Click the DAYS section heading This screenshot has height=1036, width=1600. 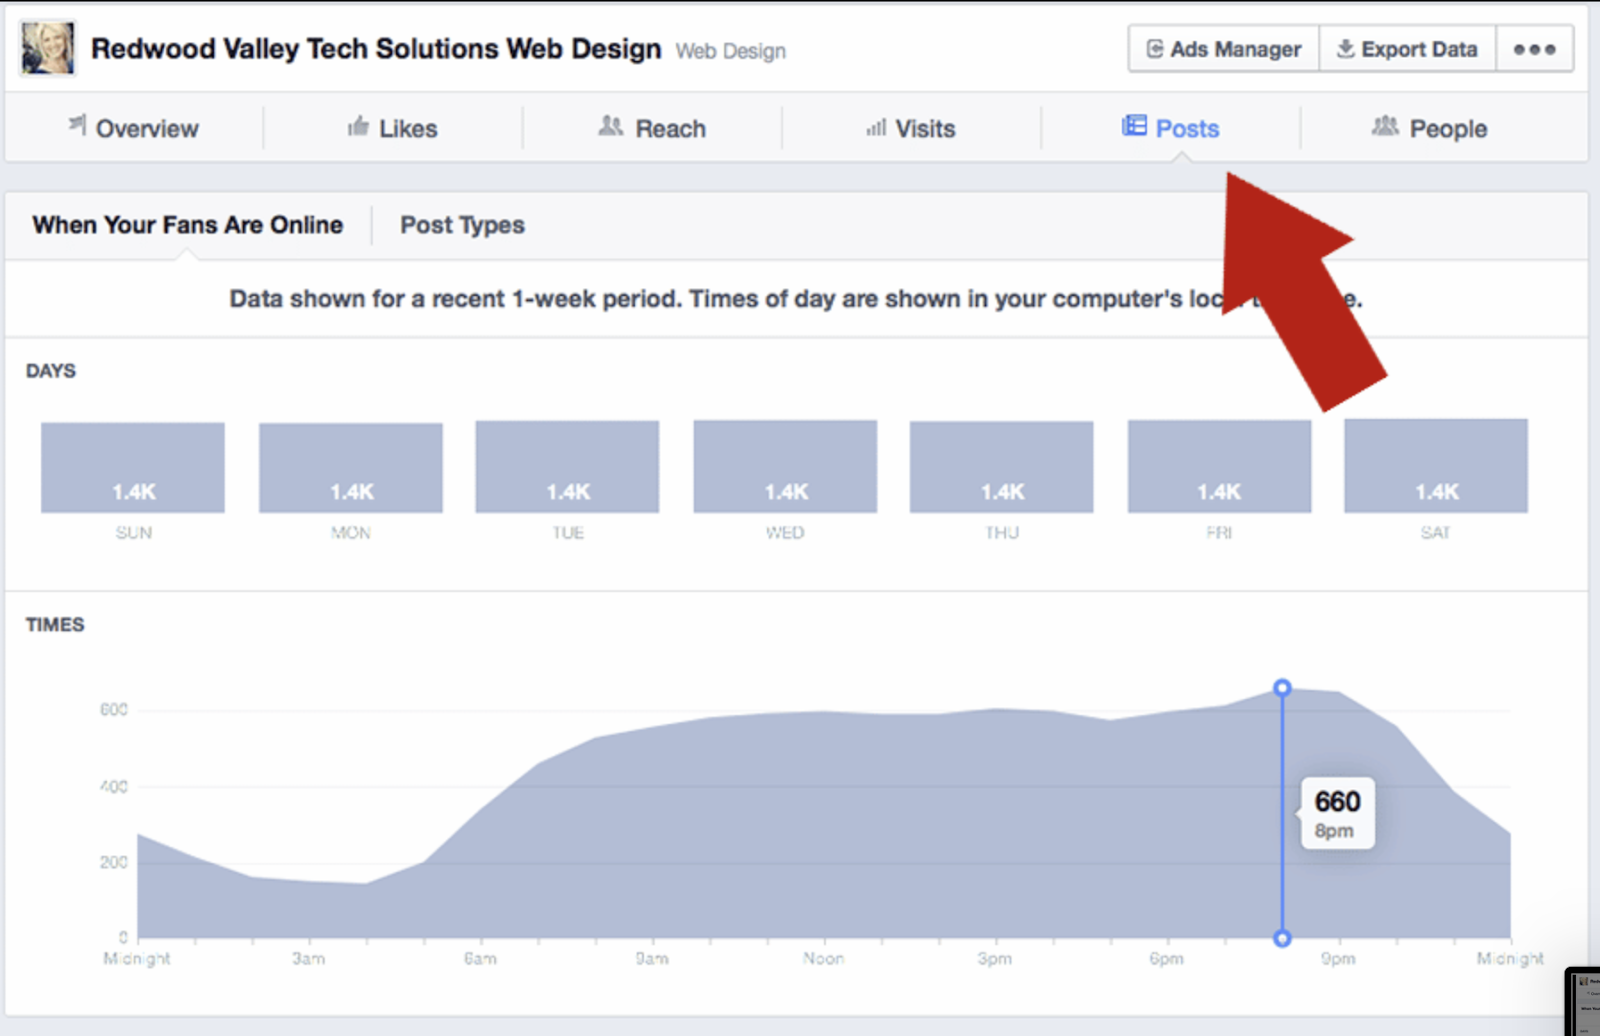(x=51, y=371)
